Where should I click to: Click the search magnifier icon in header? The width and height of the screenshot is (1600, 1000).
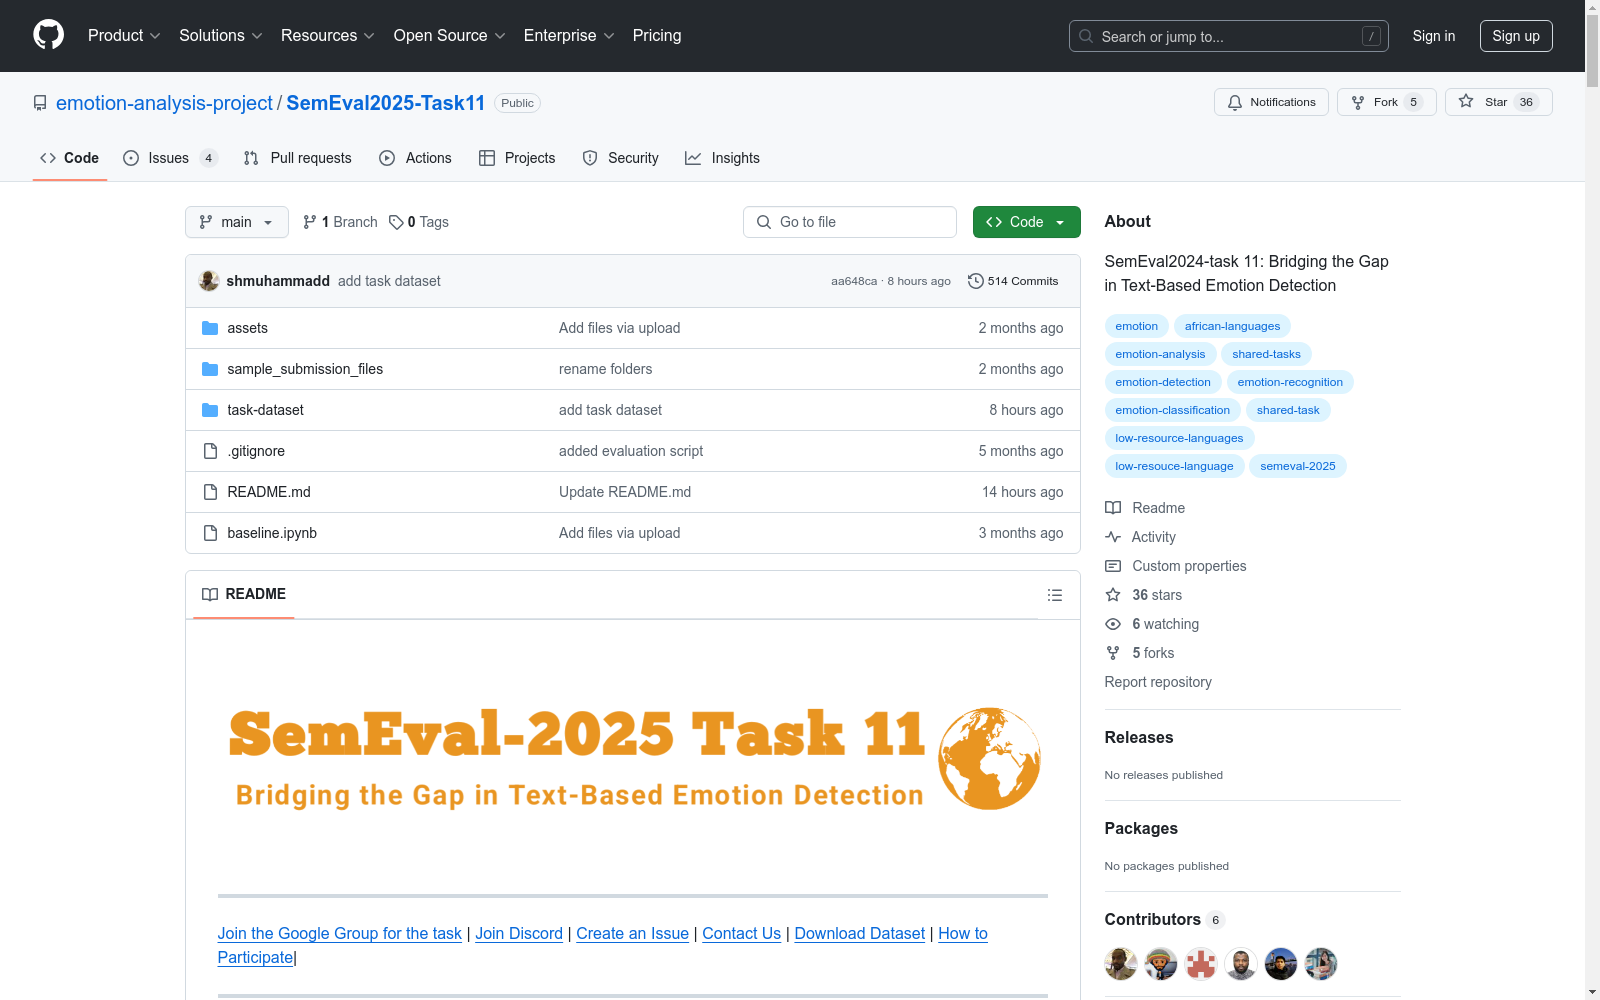pos(1086,36)
